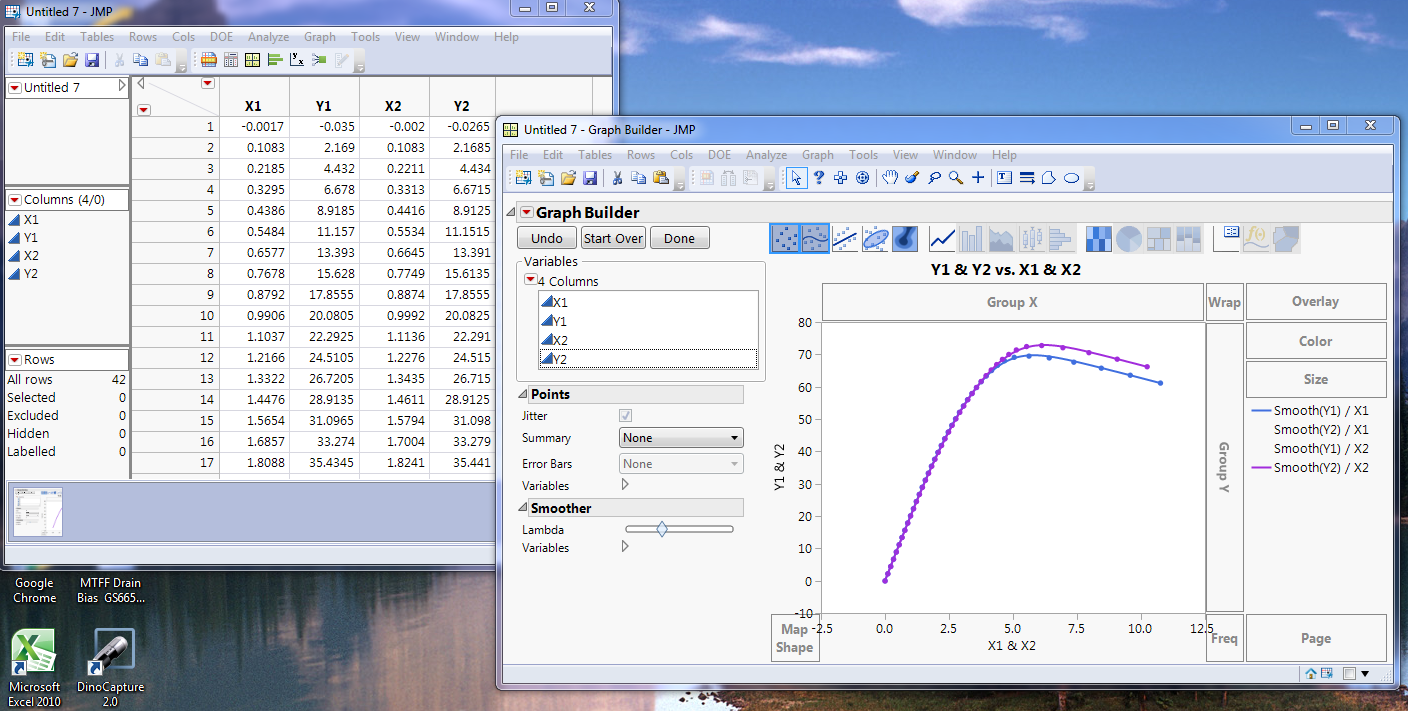Viewport: 1408px width, 711px height.
Task: Select the Points element icon in Graph Builder
Action: tap(785, 239)
